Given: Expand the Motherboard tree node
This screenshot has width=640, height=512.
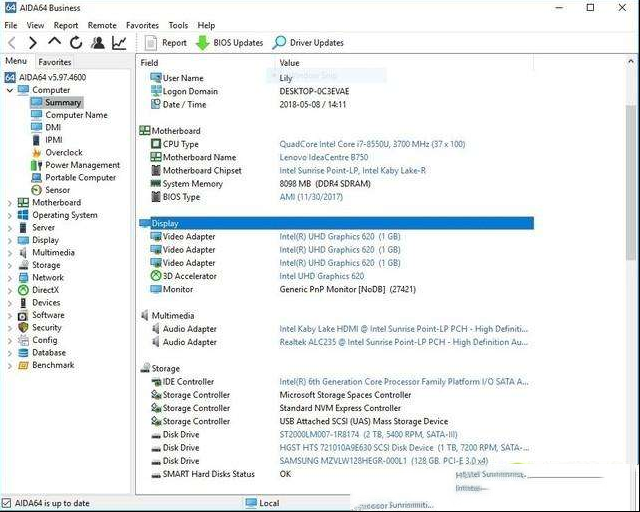Looking at the screenshot, I should 10,203.
